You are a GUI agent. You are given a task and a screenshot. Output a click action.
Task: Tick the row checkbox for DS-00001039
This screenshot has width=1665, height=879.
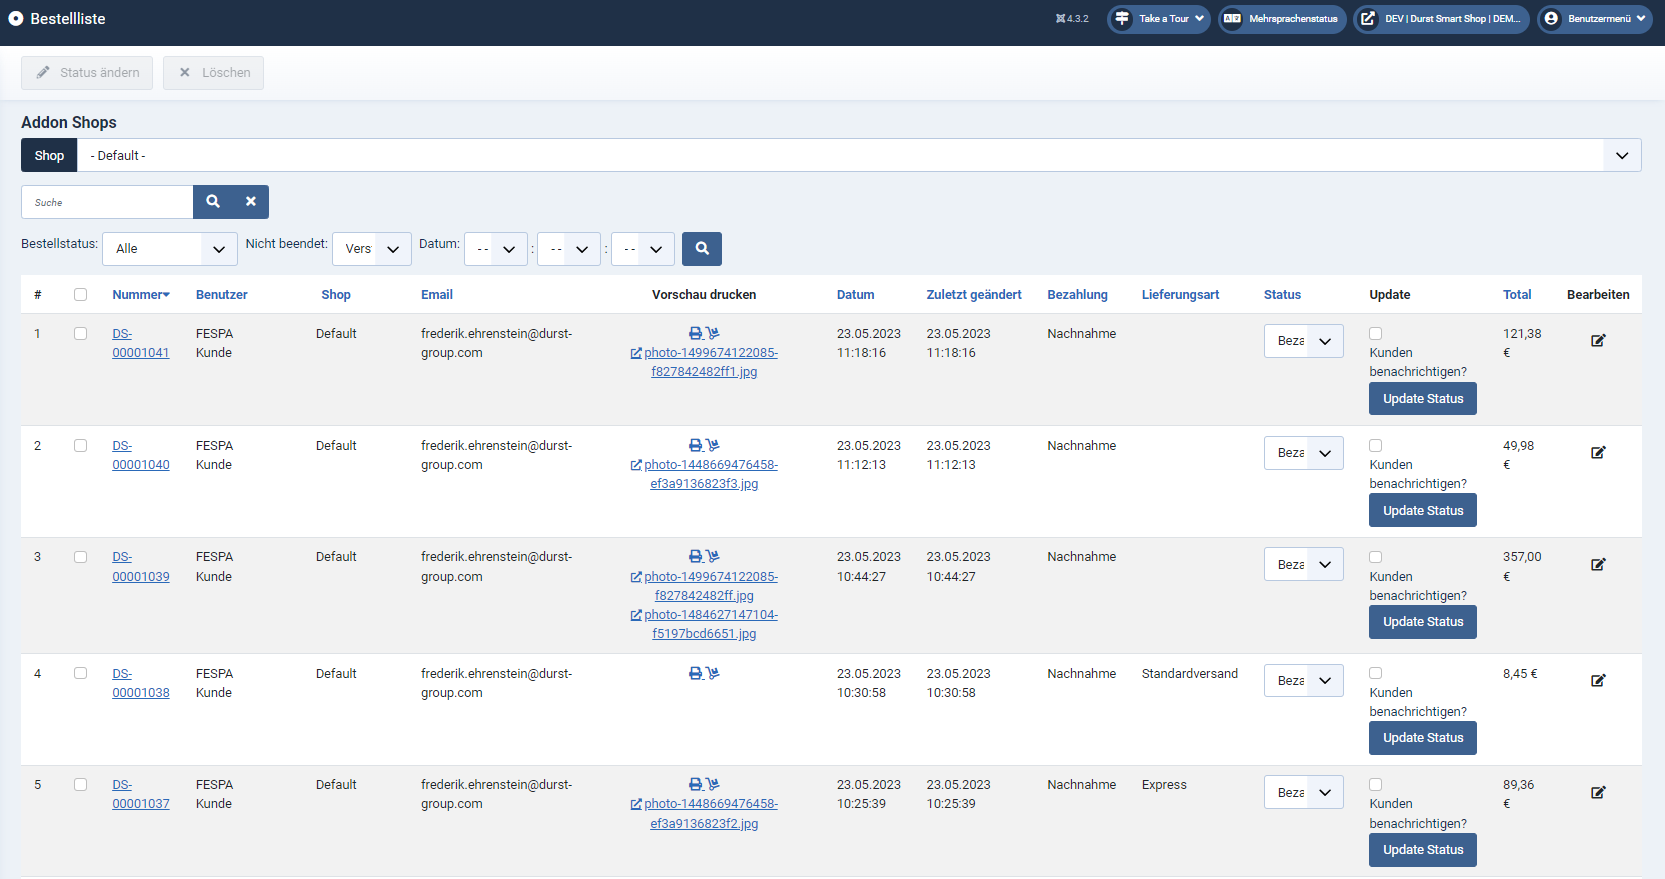[80, 557]
